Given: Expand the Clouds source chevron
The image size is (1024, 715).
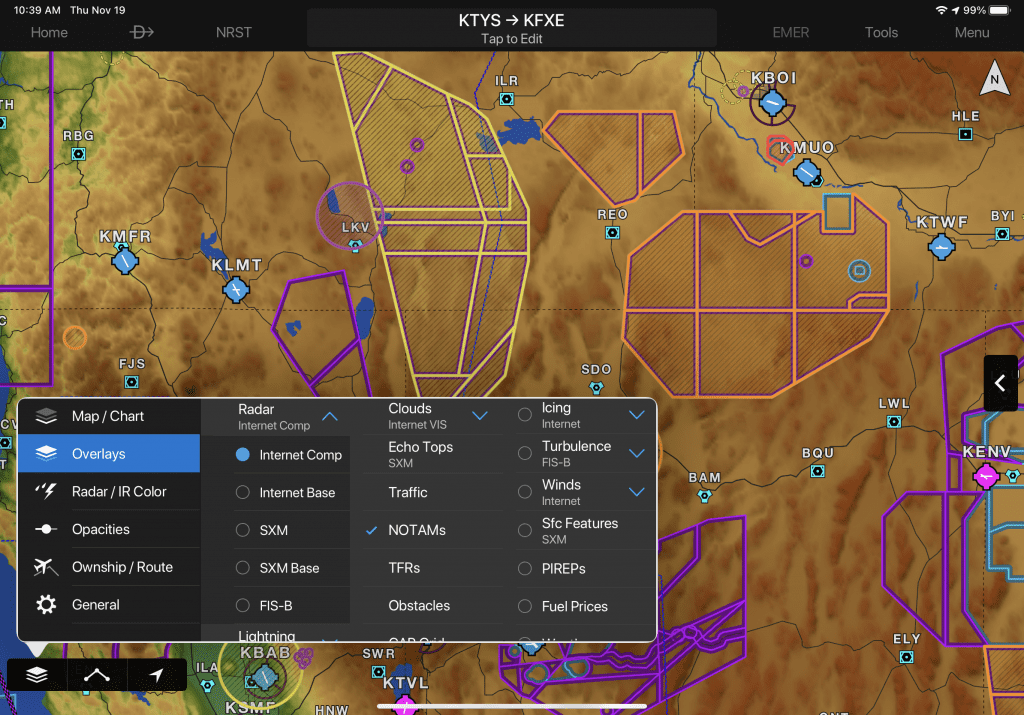Looking at the screenshot, I should [x=480, y=415].
